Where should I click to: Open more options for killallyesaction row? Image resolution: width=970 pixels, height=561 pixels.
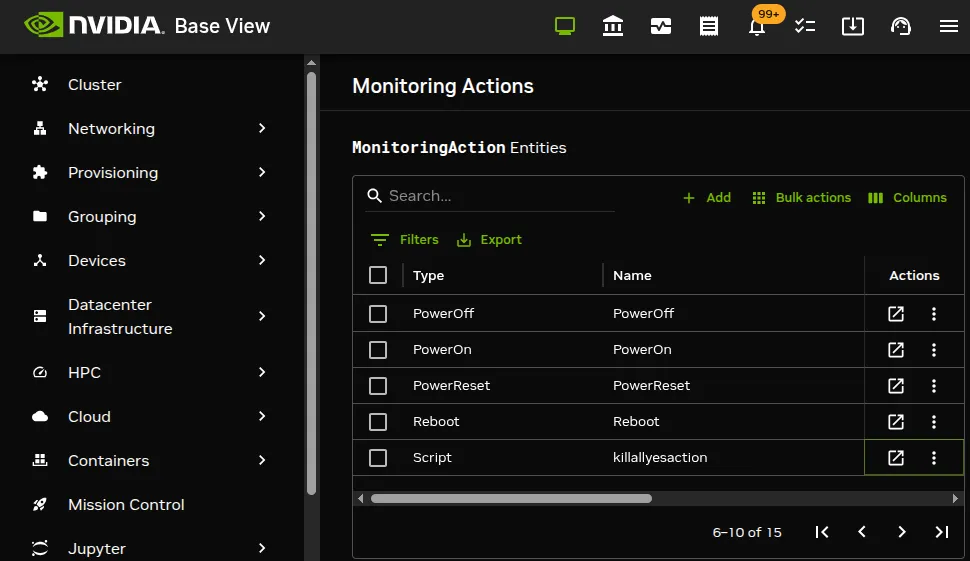pos(934,458)
